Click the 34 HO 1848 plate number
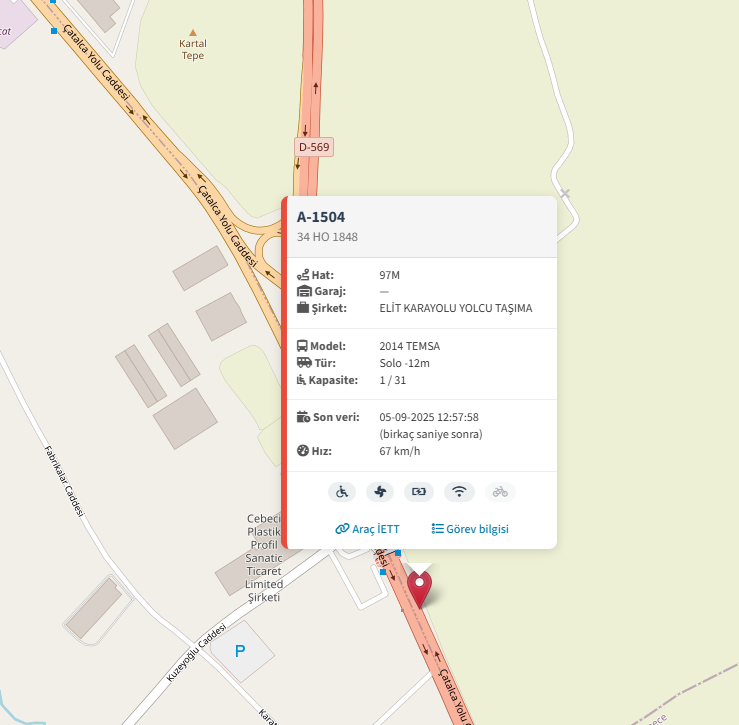The width and height of the screenshot is (739, 725). 327,237
